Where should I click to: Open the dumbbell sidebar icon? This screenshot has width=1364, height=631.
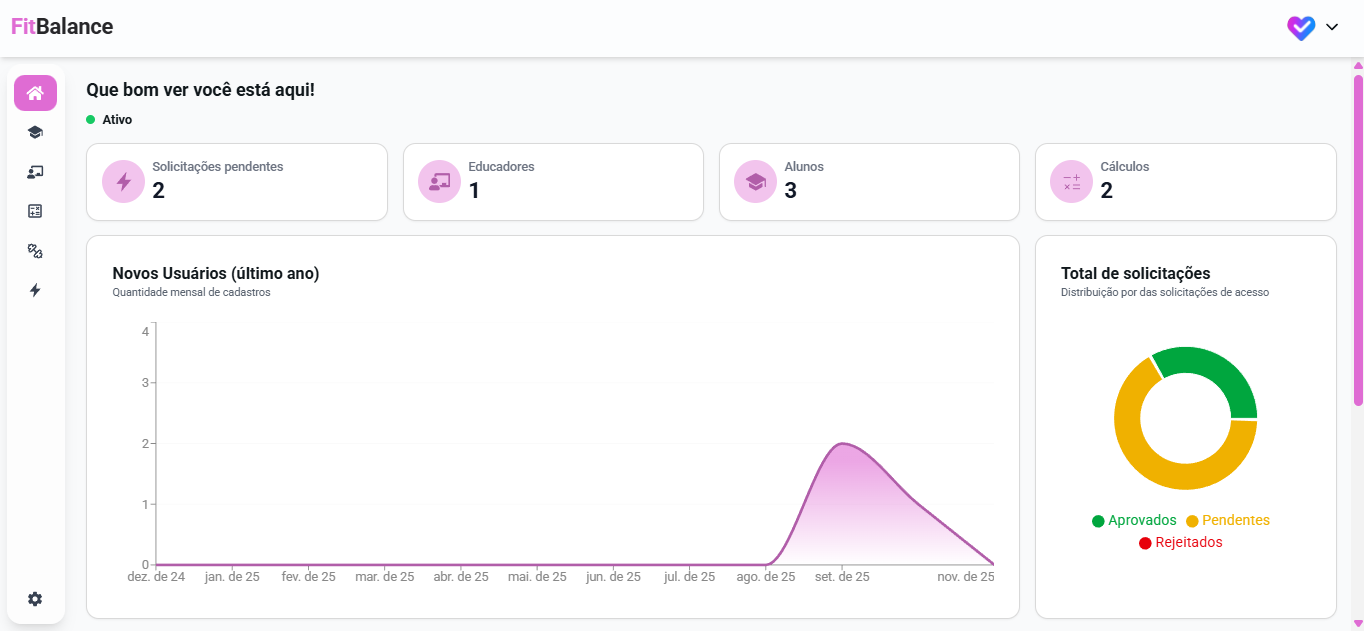click(35, 251)
